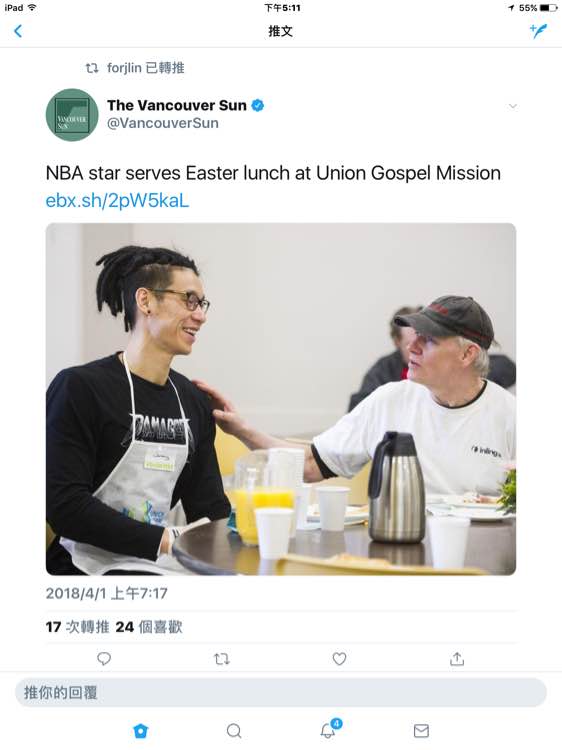View forjlin retweeted label
562x750 pixels.
(x=145, y=68)
